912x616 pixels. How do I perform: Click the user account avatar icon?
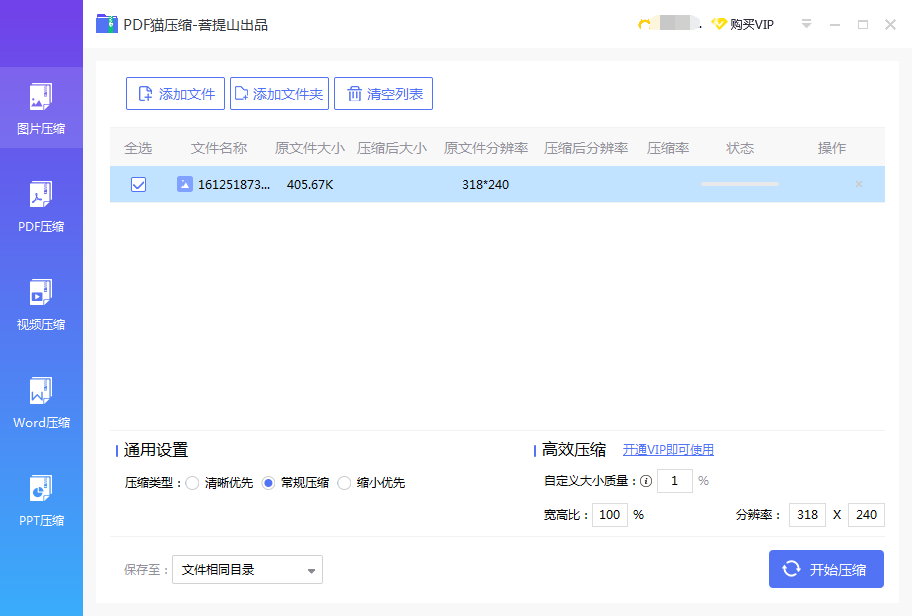click(x=644, y=24)
